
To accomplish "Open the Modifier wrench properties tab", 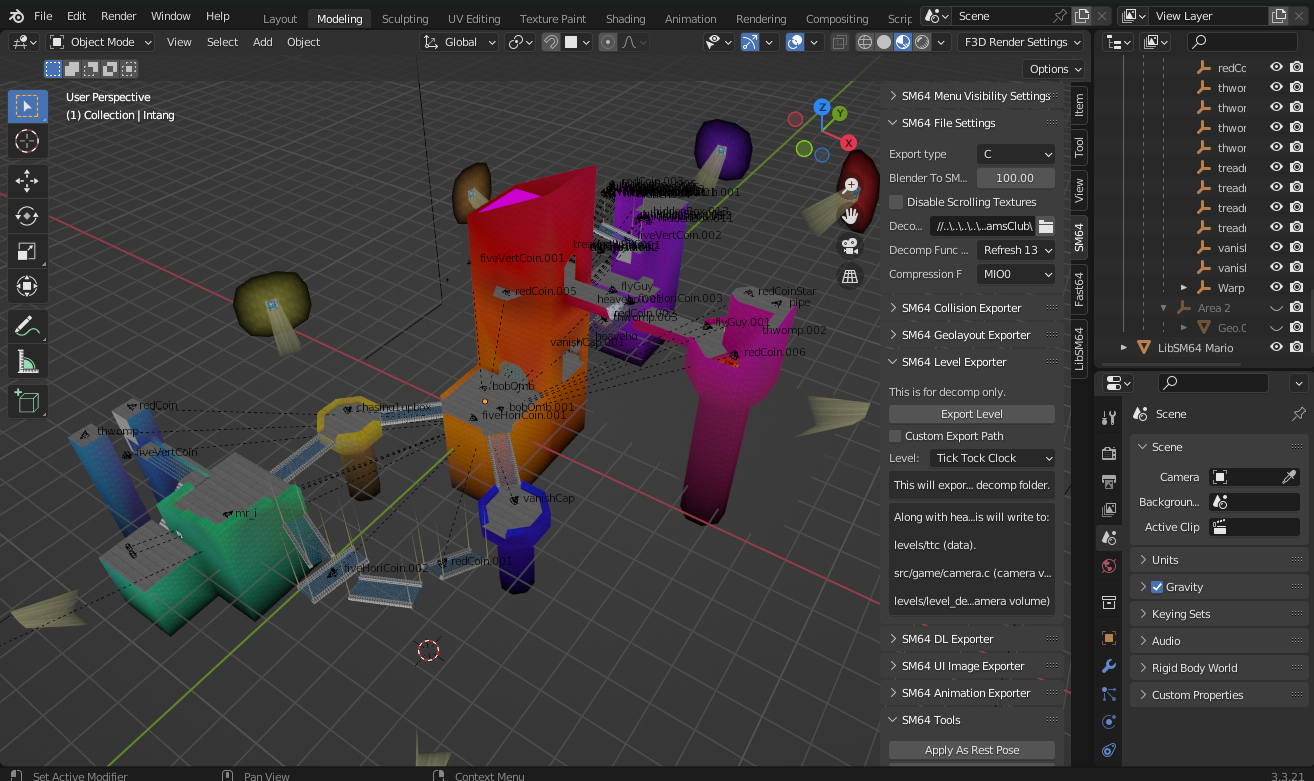I will click(1108, 666).
